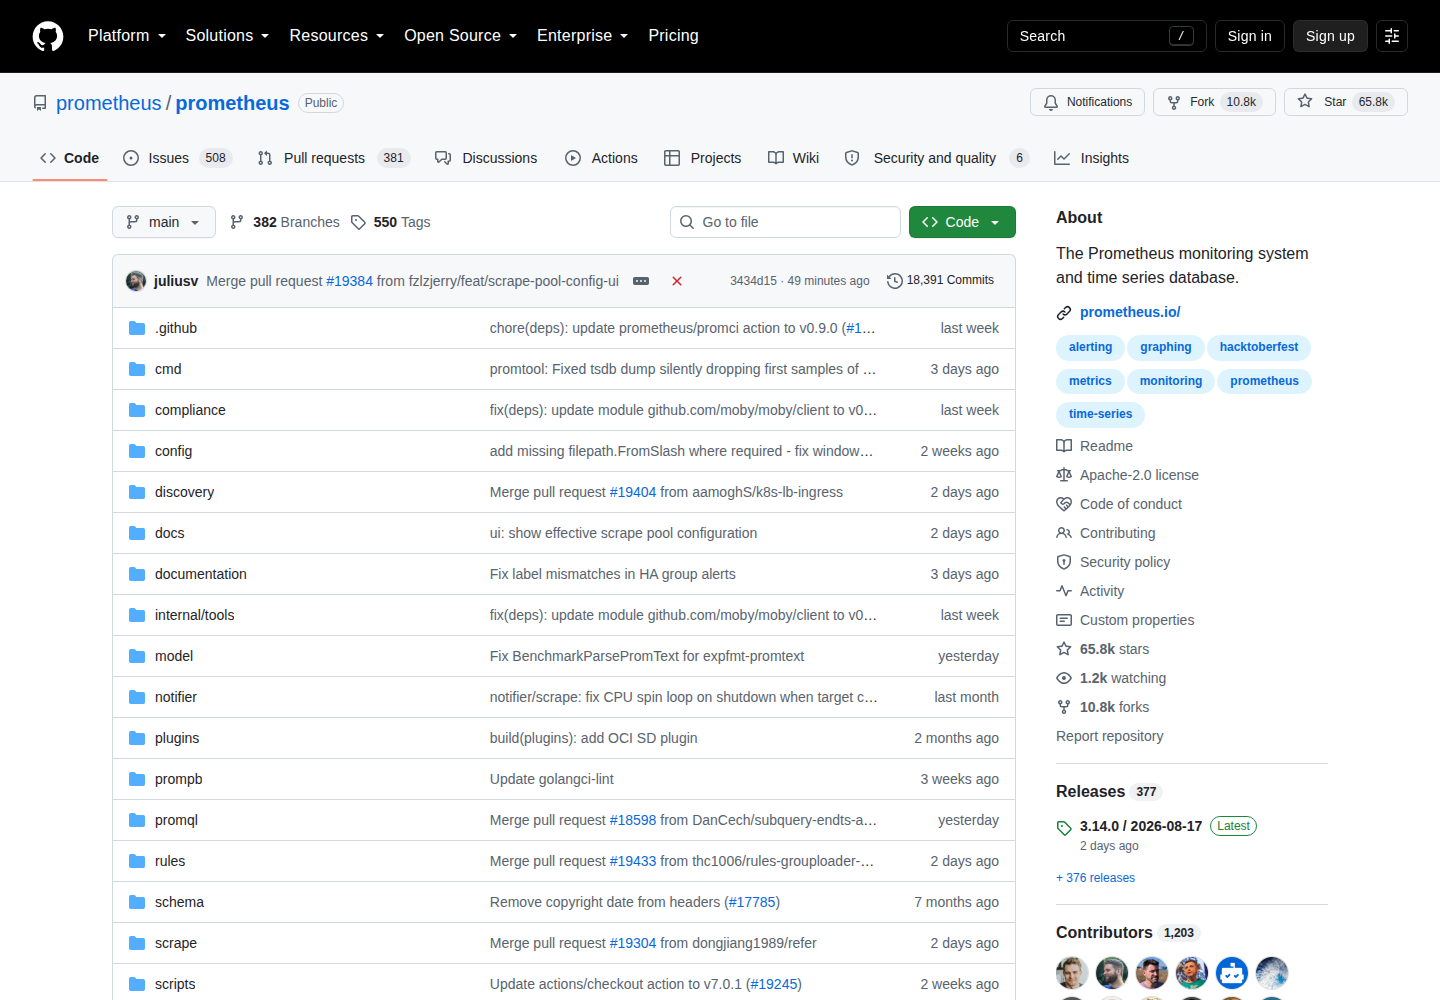Switch to the Pull requests tab
The image size is (1440, 1000).
tap(333, 158)
